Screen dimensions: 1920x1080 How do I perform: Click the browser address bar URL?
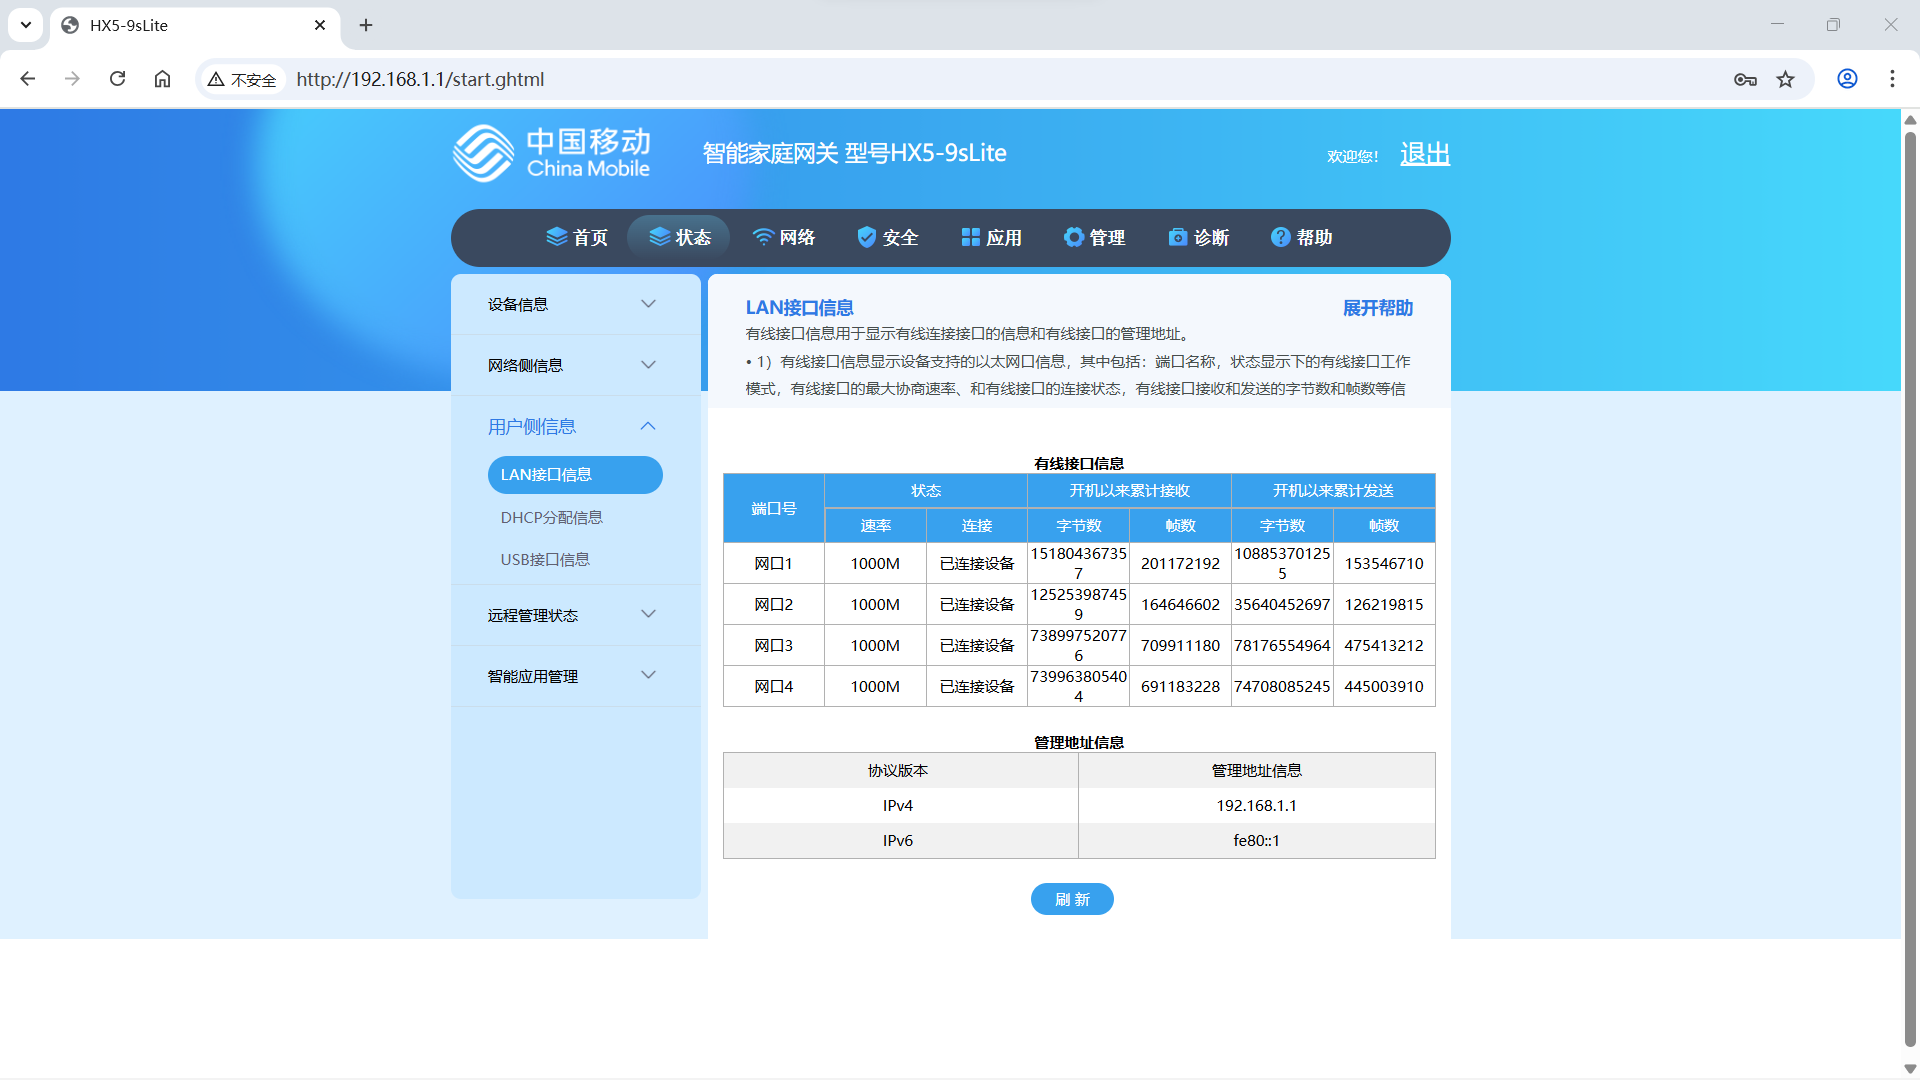[420, 79]
